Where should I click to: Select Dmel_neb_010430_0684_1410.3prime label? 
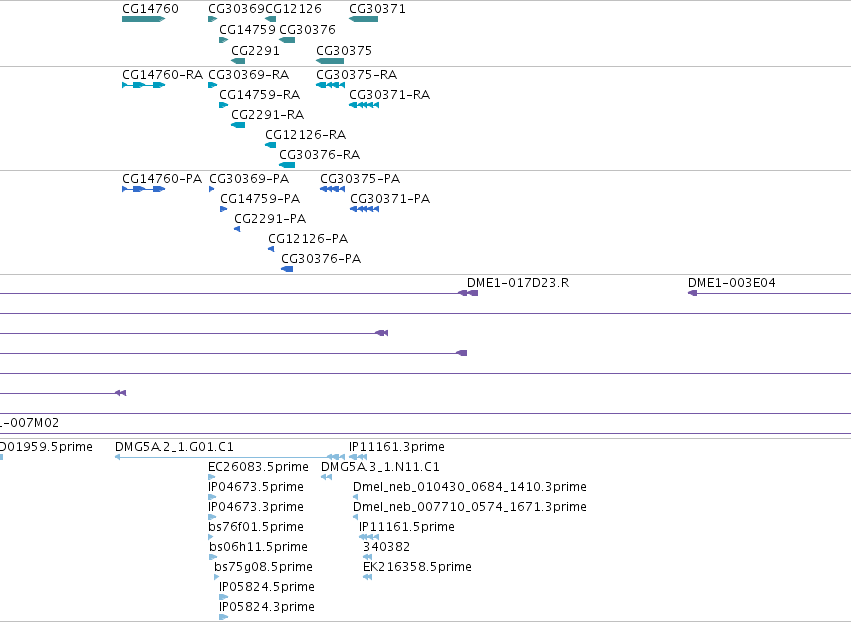[x=469, y=487]
